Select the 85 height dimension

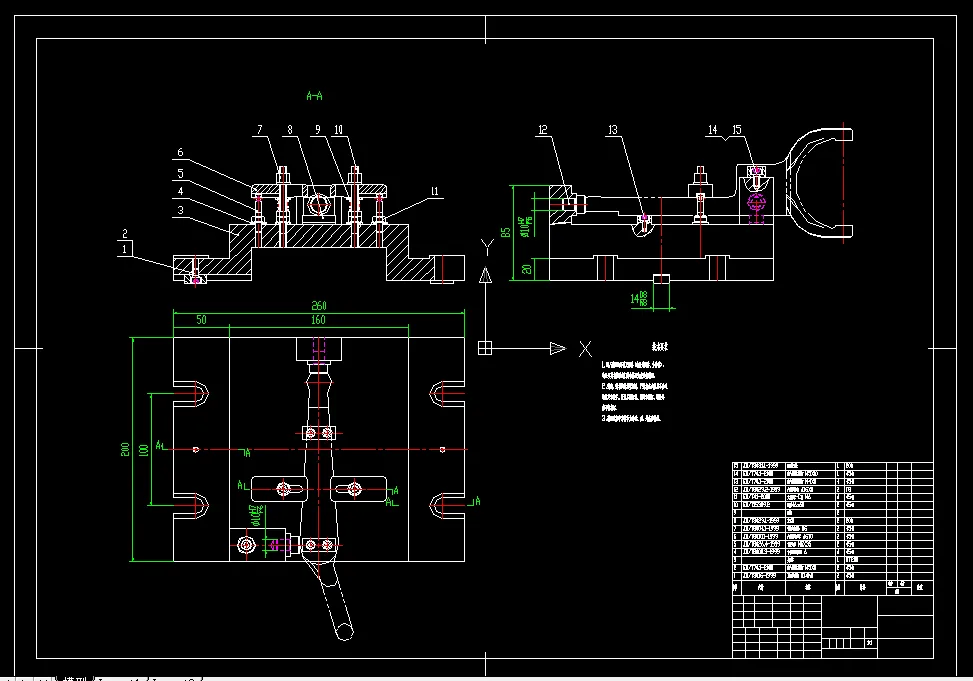pyautogui.click(x=506, y=232)
